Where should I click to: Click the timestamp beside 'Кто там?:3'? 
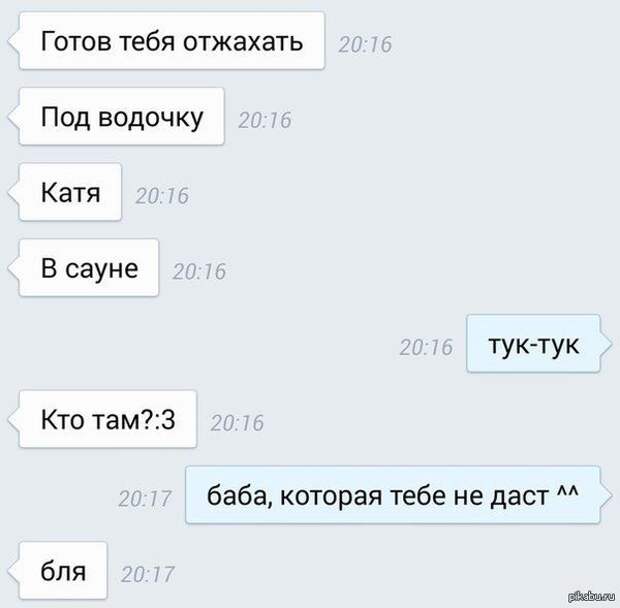237,423
